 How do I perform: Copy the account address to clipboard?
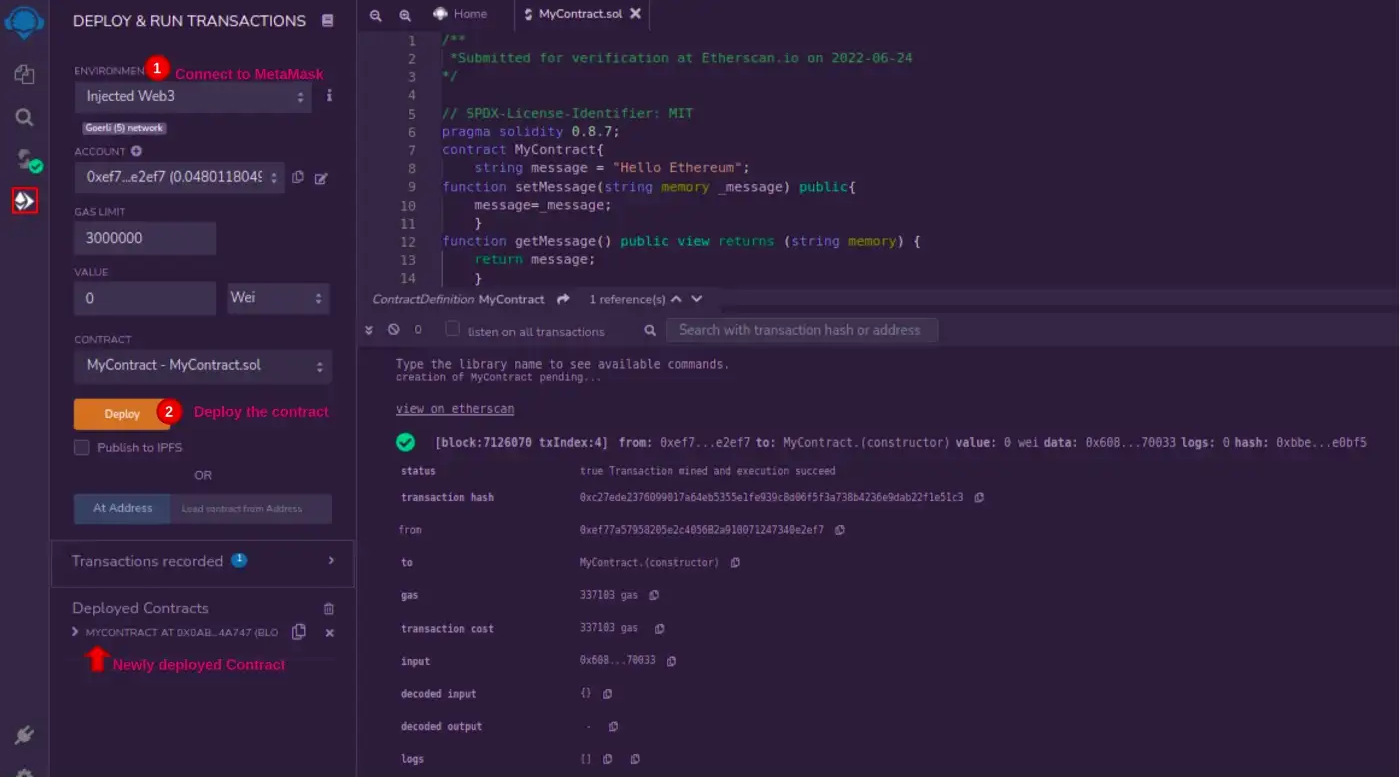coord(298,178)
